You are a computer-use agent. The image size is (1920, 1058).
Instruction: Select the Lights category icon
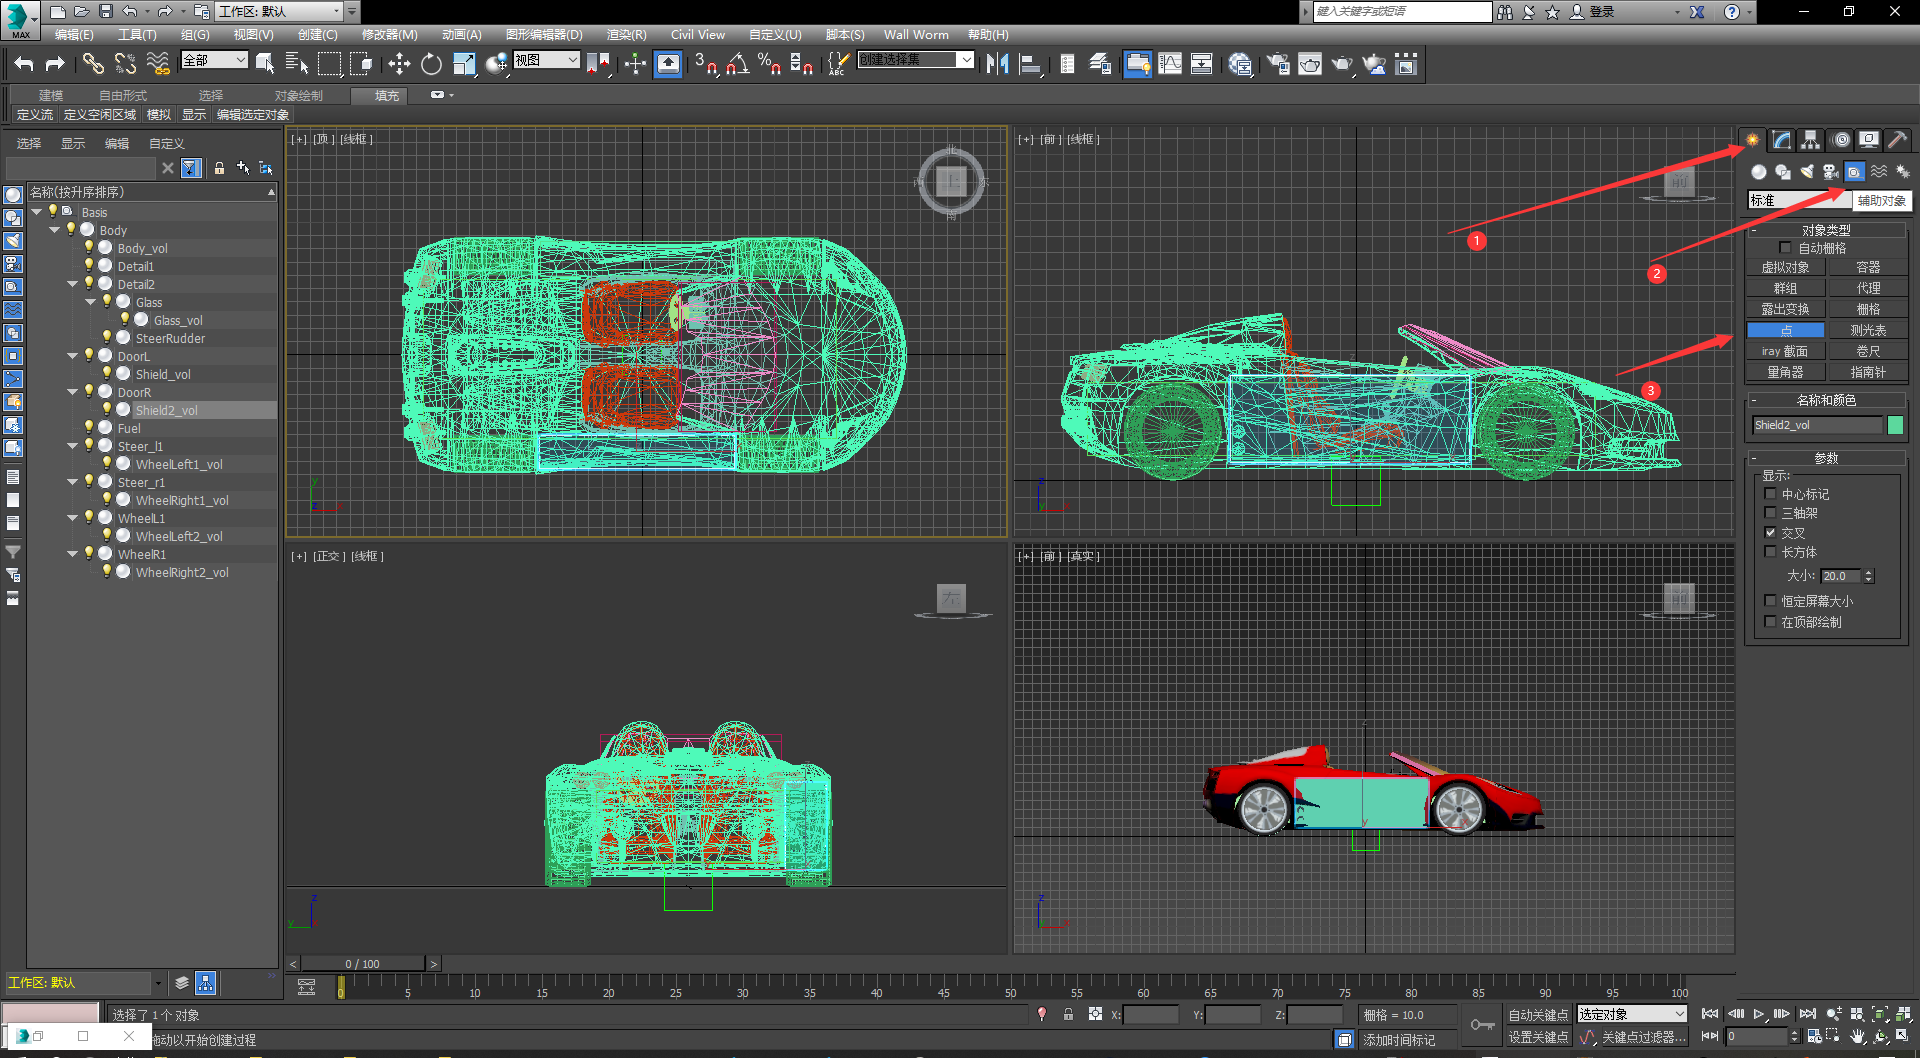pos(1807,172)
